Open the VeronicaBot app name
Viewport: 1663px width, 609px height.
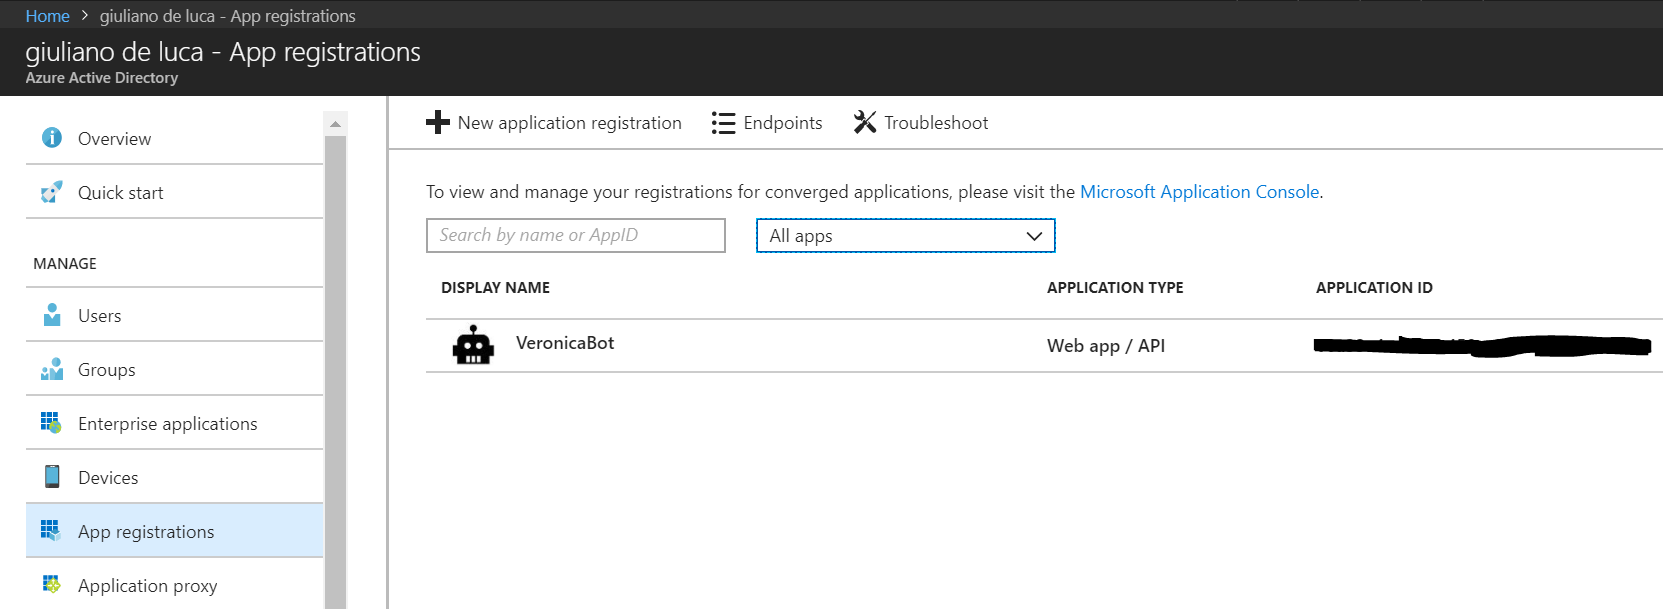(x=565, y=343)
